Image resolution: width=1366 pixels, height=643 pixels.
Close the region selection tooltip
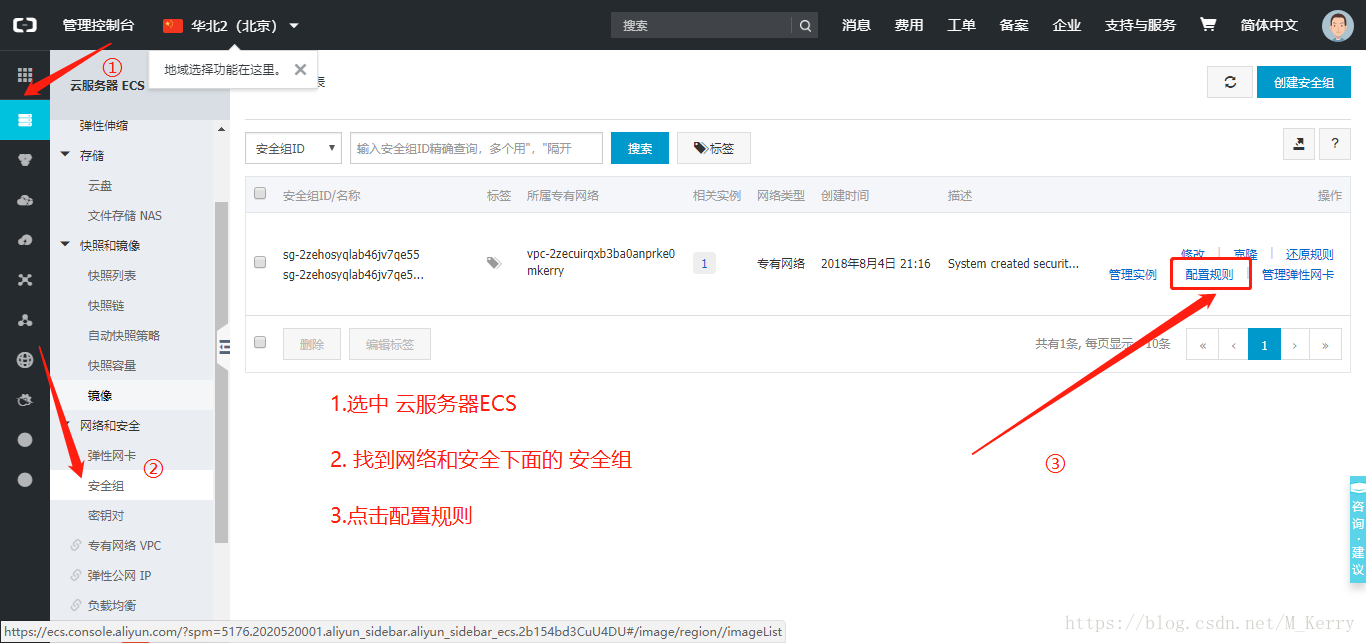300,69
